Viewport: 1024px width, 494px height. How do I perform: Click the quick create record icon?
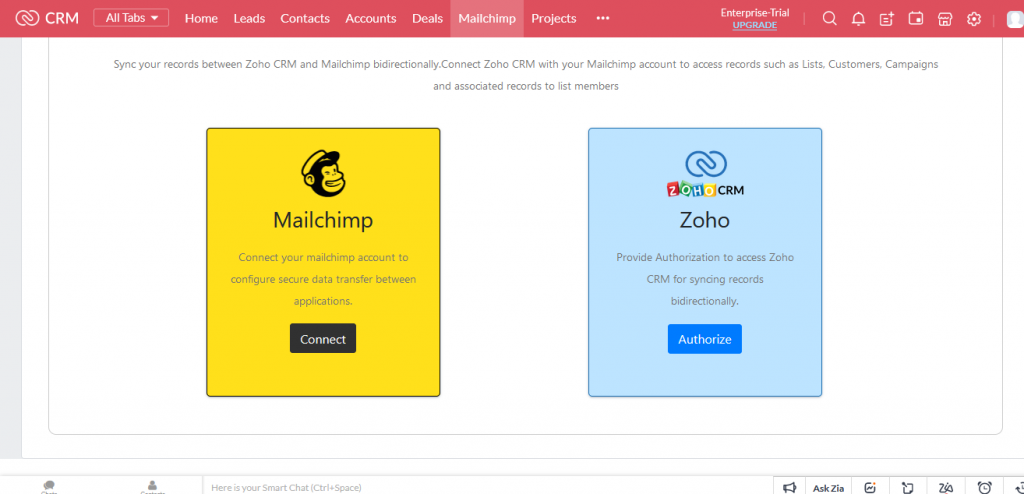click(887, 18)
